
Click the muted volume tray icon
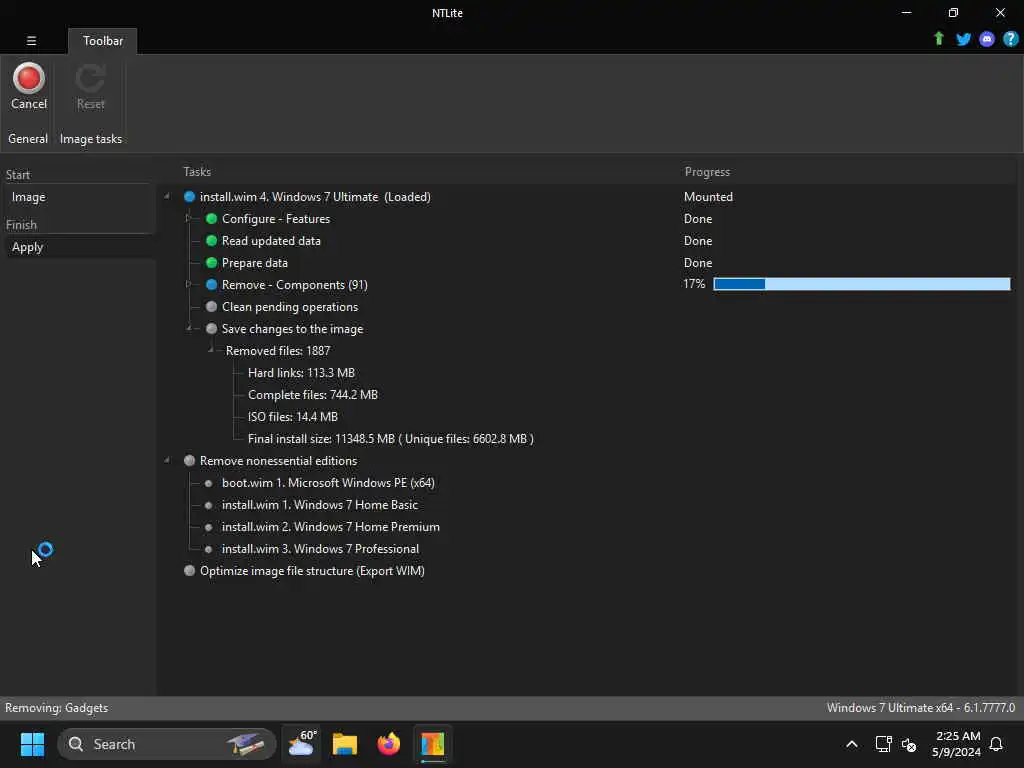click(908, 744)
